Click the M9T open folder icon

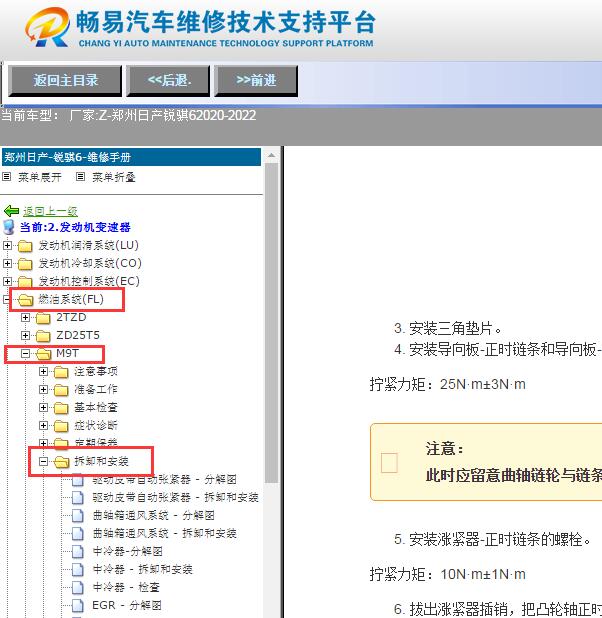click(44, 354)
